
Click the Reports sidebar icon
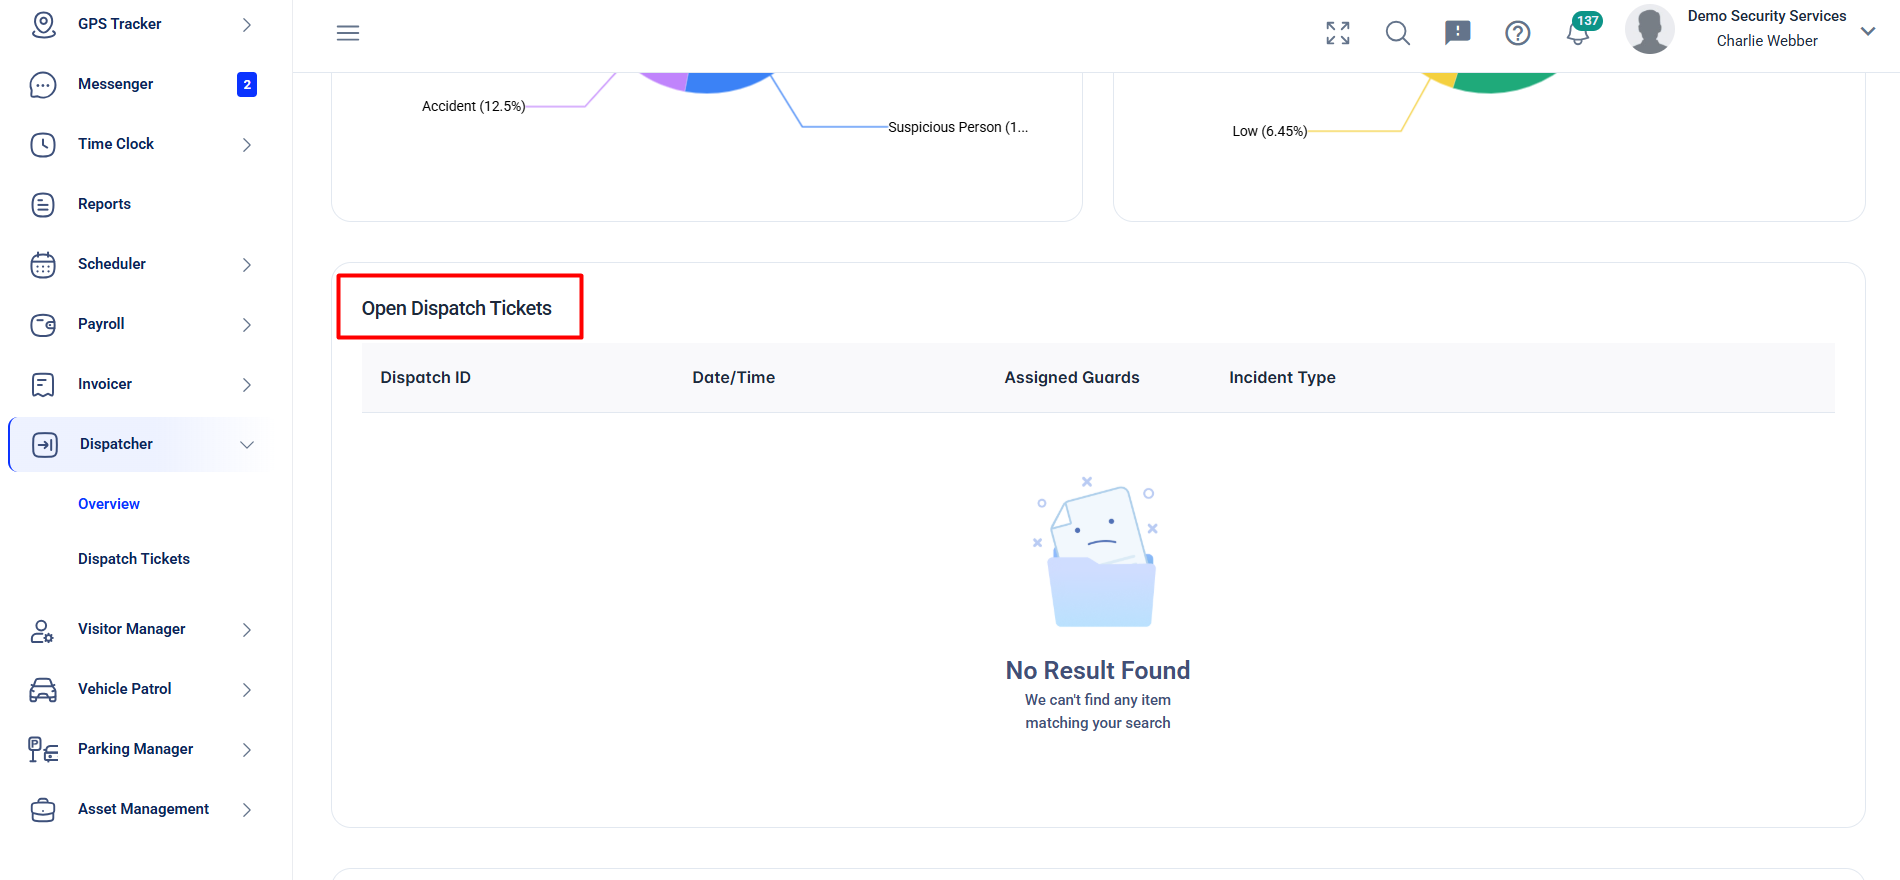(43, 204)
